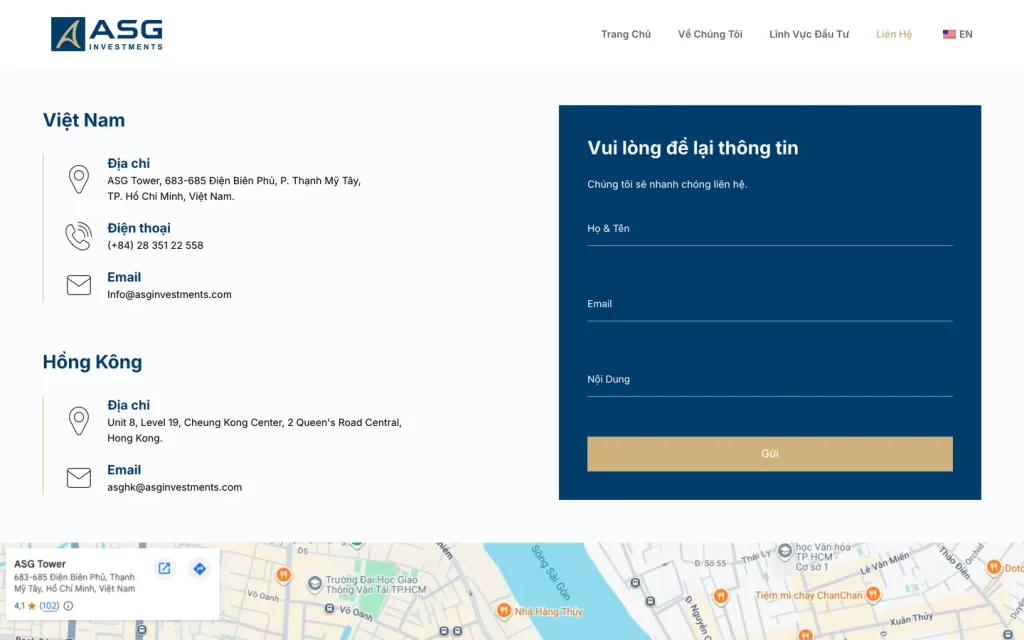Viewport: 1024px width, 640px height.
Task: Open the Trang Chủ menu item
Action: coord(626,34)
